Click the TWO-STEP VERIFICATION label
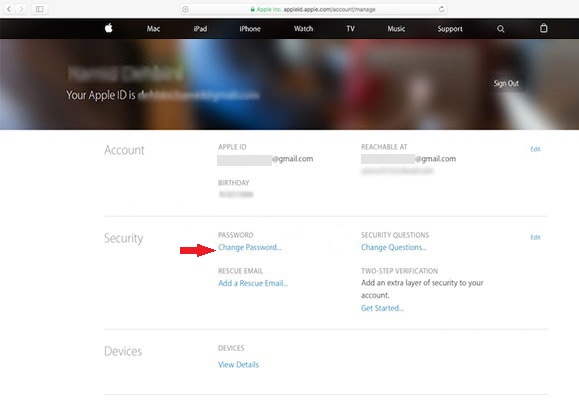This screenshot has width=579, height=410. click(x=399, y=271)
